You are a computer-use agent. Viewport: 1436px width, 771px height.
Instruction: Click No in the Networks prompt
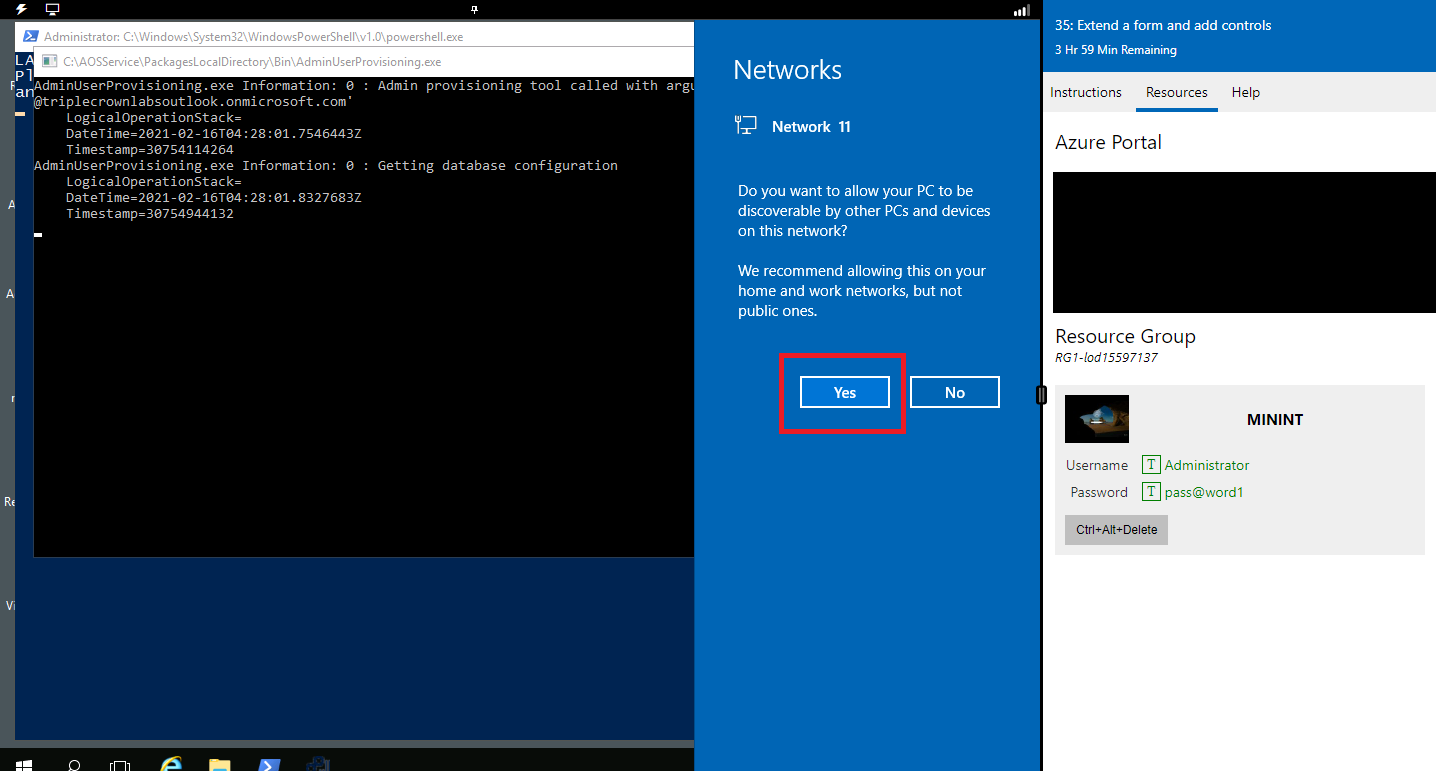coord(955,392)
